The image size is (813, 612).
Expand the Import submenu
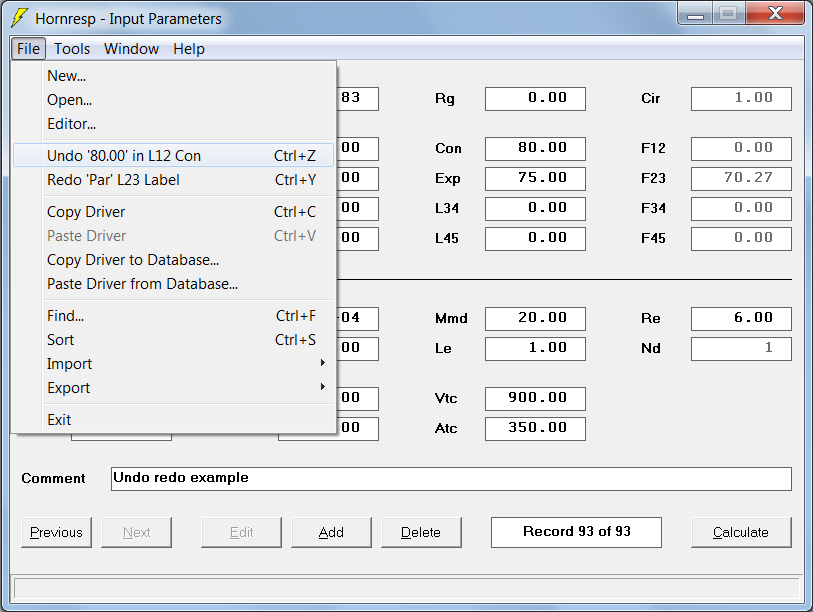coord(174,364)
